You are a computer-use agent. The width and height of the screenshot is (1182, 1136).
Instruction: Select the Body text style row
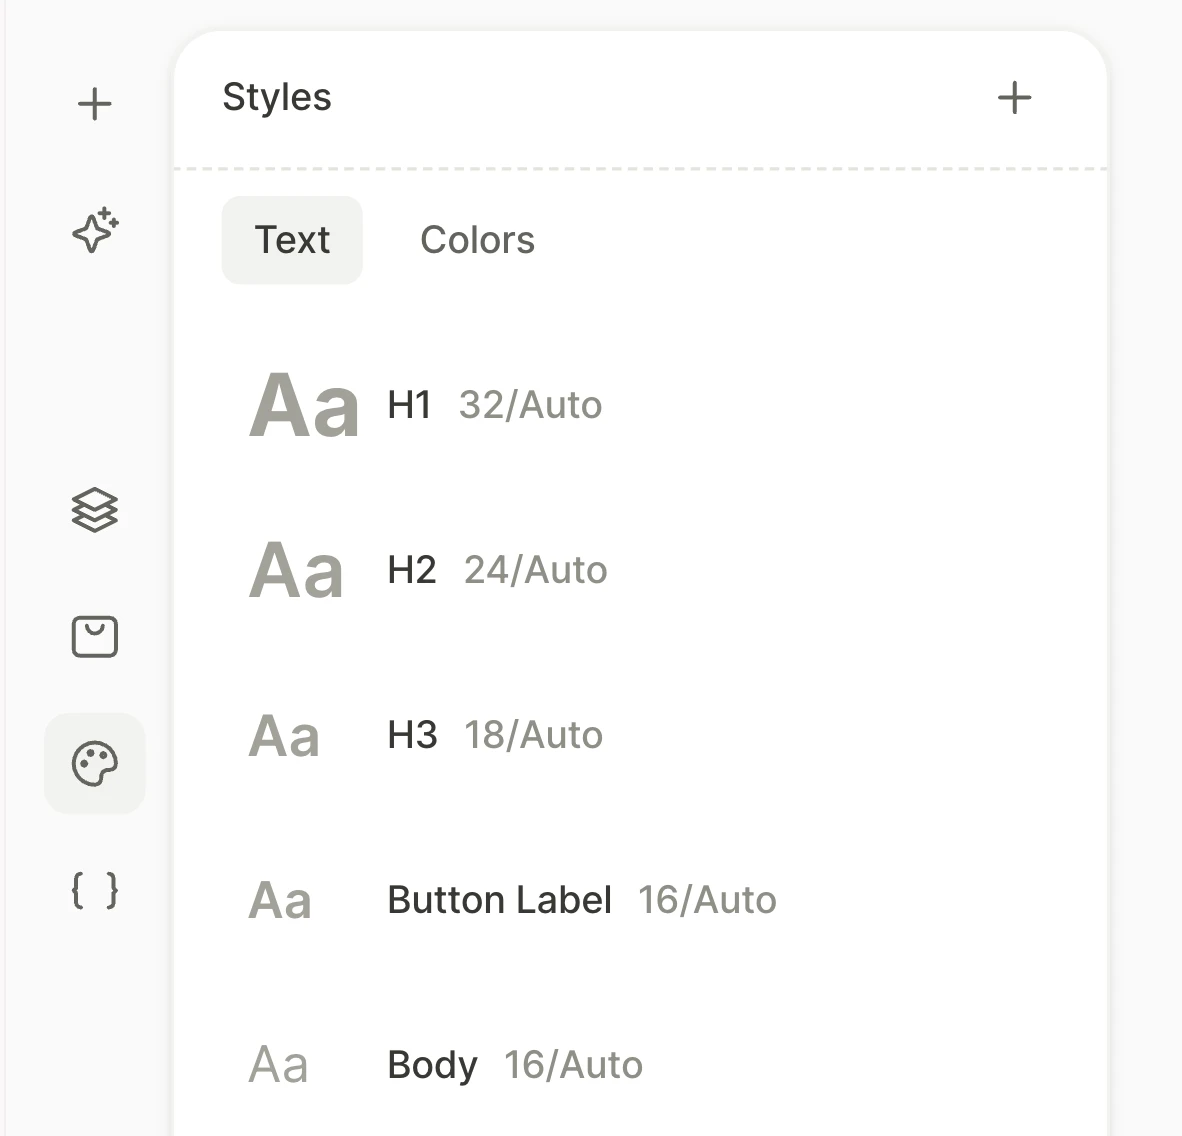[641, 1065]
